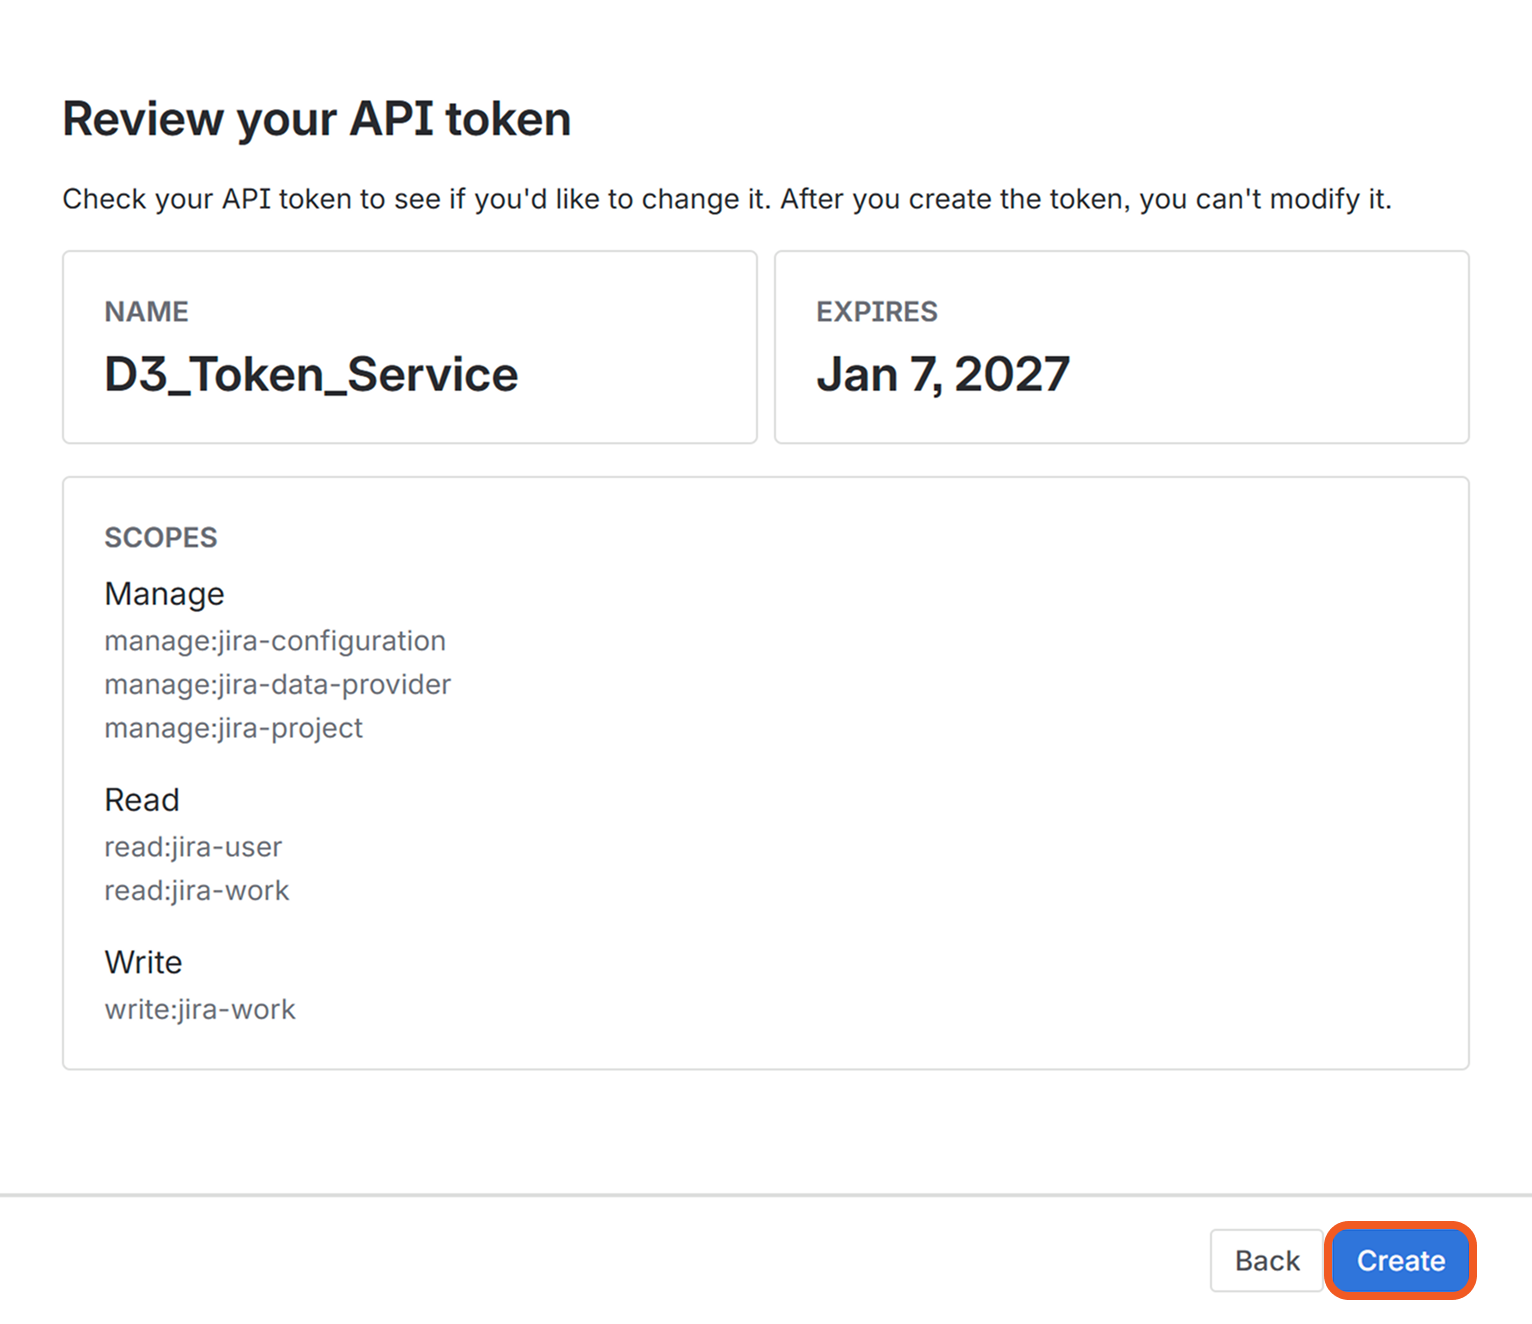Click the NAME card
Screen dimensions: 1532x1324
coord(410,347)
